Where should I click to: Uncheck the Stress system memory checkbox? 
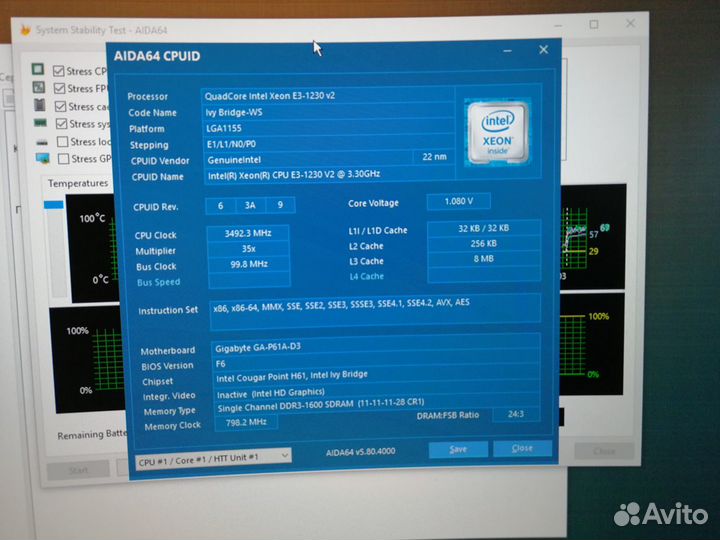61,124
